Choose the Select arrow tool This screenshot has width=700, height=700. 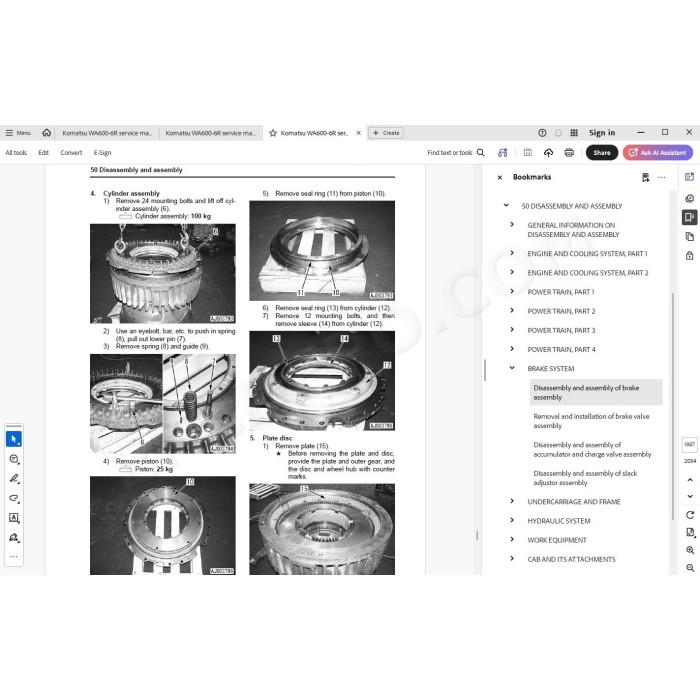click(x=14, y=439)
